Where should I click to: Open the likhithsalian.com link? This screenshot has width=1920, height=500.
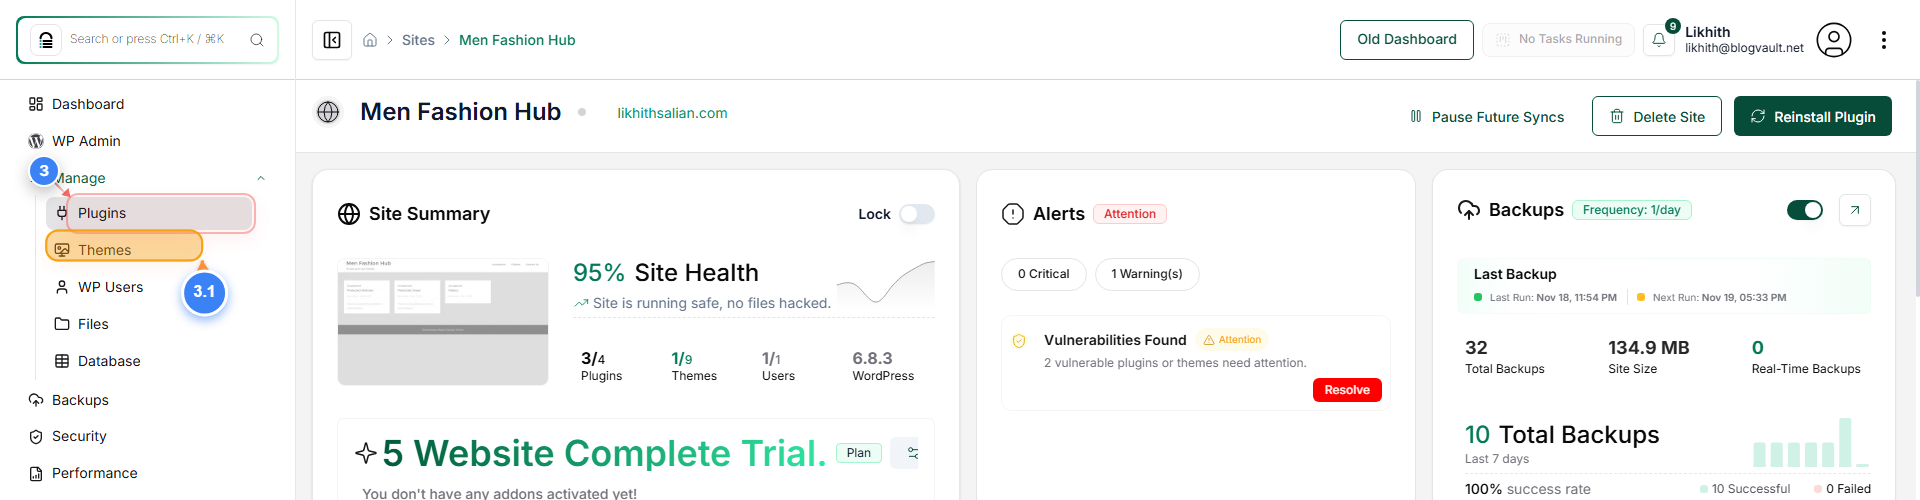pyautogui.click(x=673, y=113)
